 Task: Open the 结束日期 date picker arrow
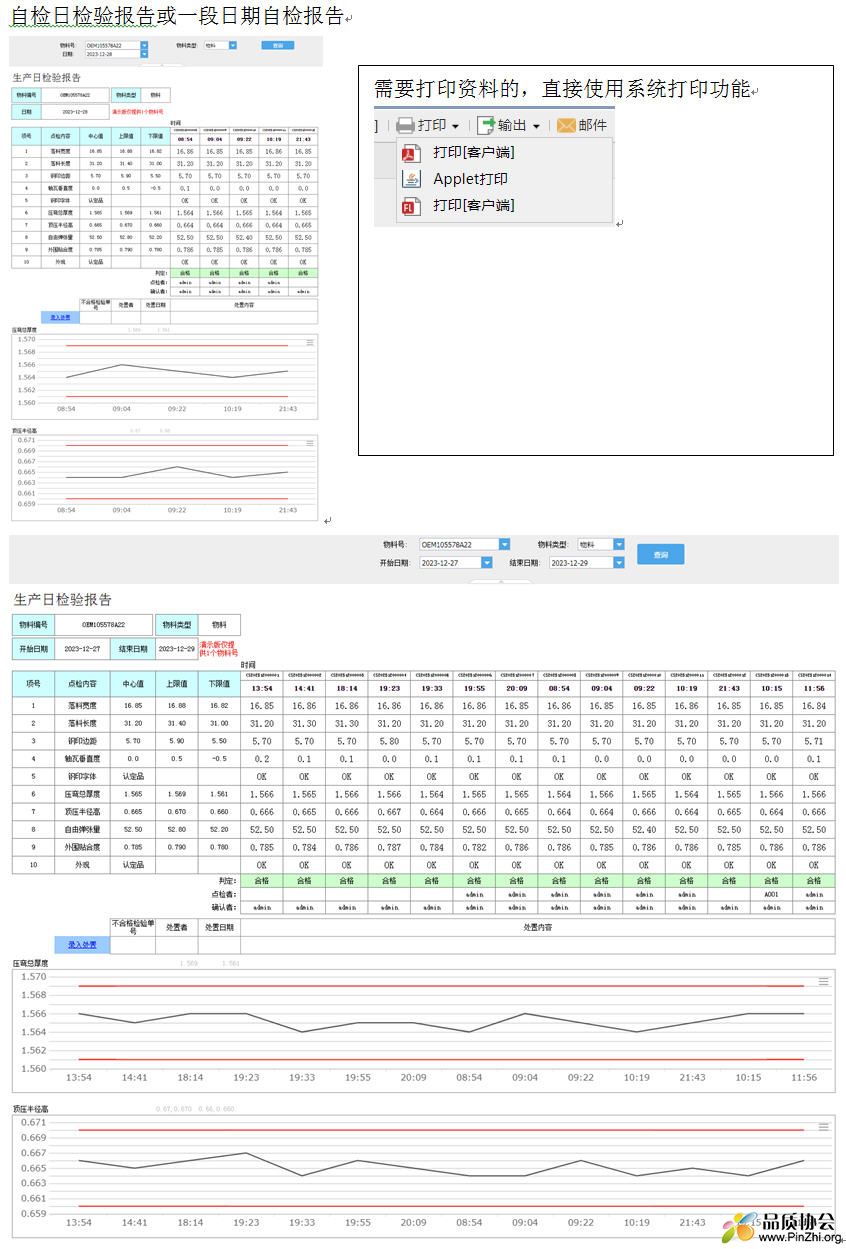(x=619, y=563)
